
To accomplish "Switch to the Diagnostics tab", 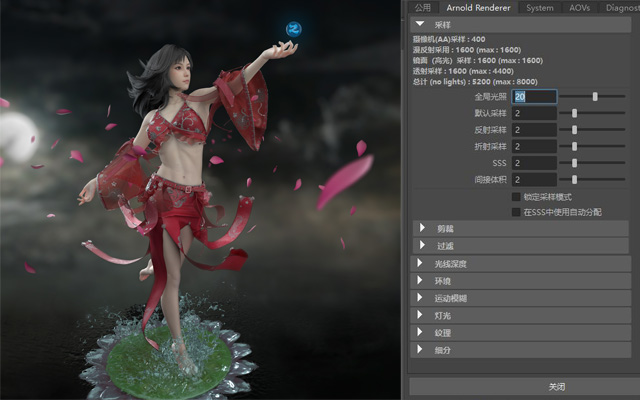I will [x=621, y=8].
